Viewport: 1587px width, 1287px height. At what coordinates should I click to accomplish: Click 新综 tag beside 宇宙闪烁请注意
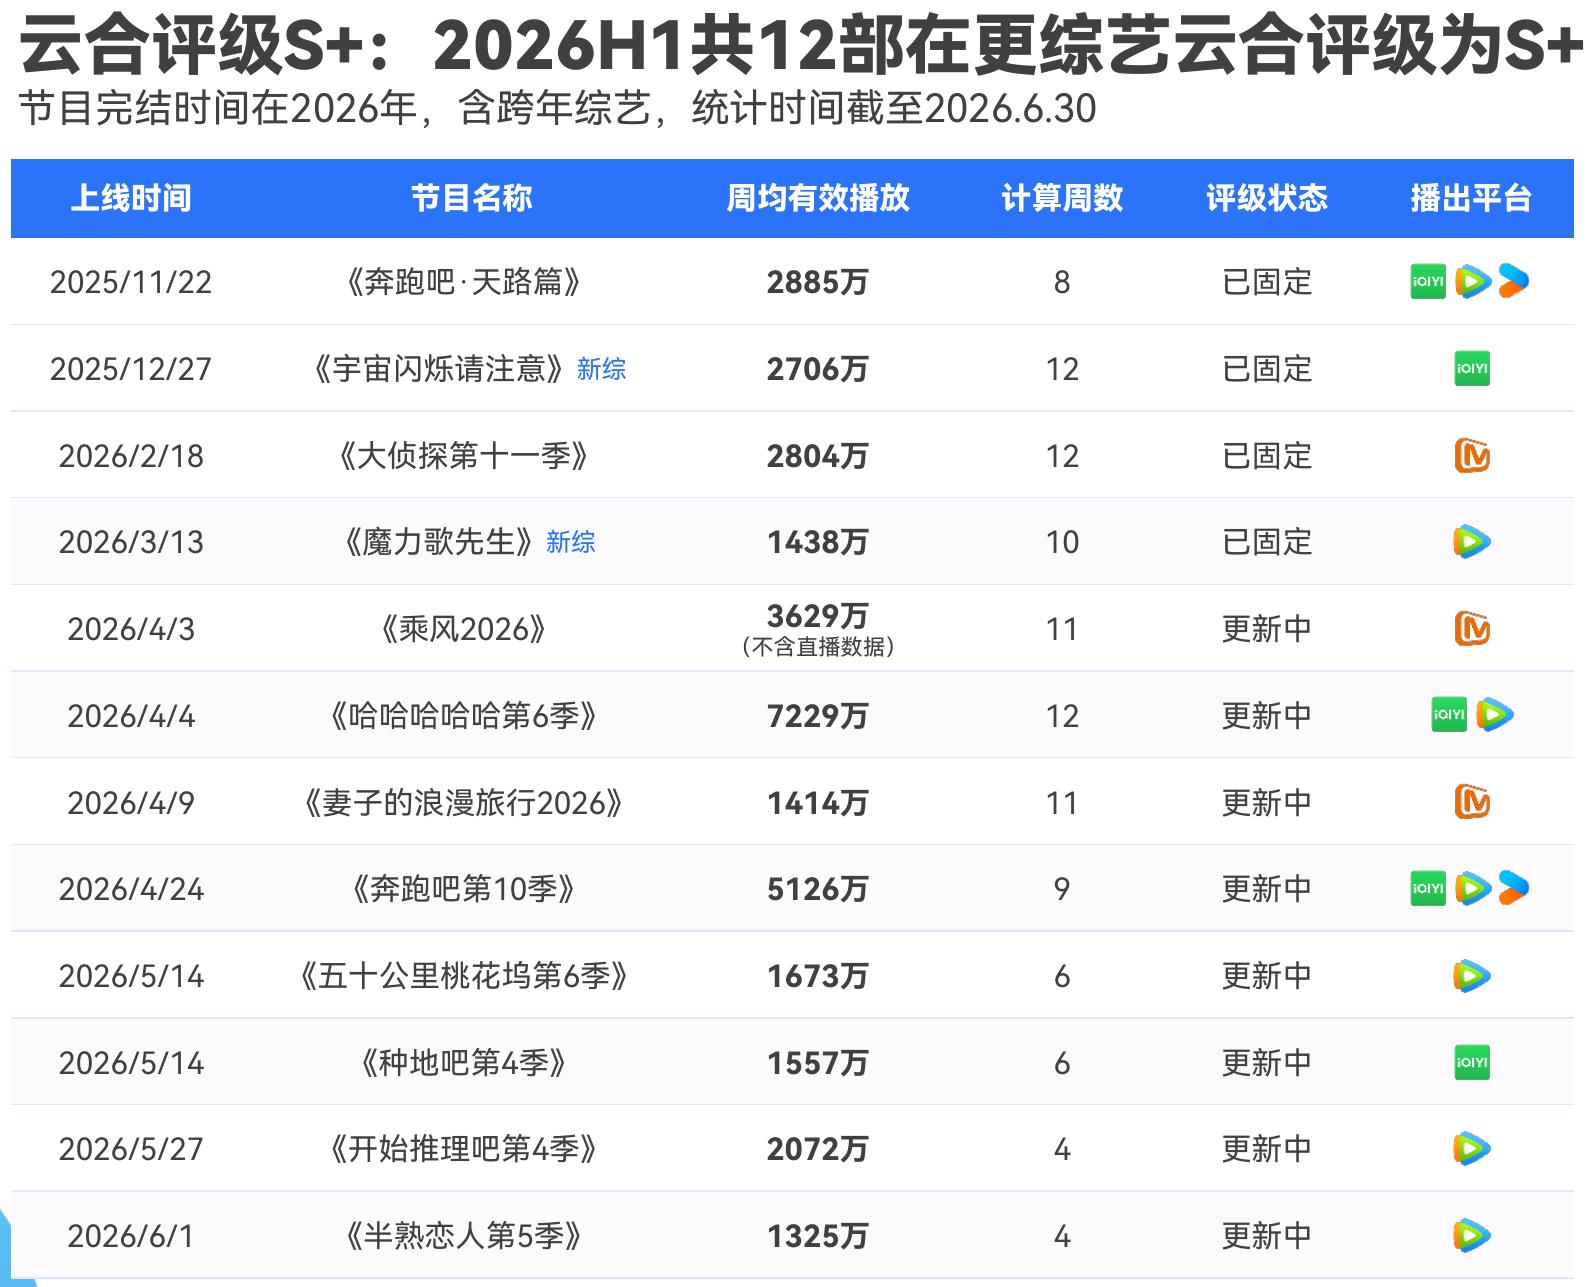[601, 370]
